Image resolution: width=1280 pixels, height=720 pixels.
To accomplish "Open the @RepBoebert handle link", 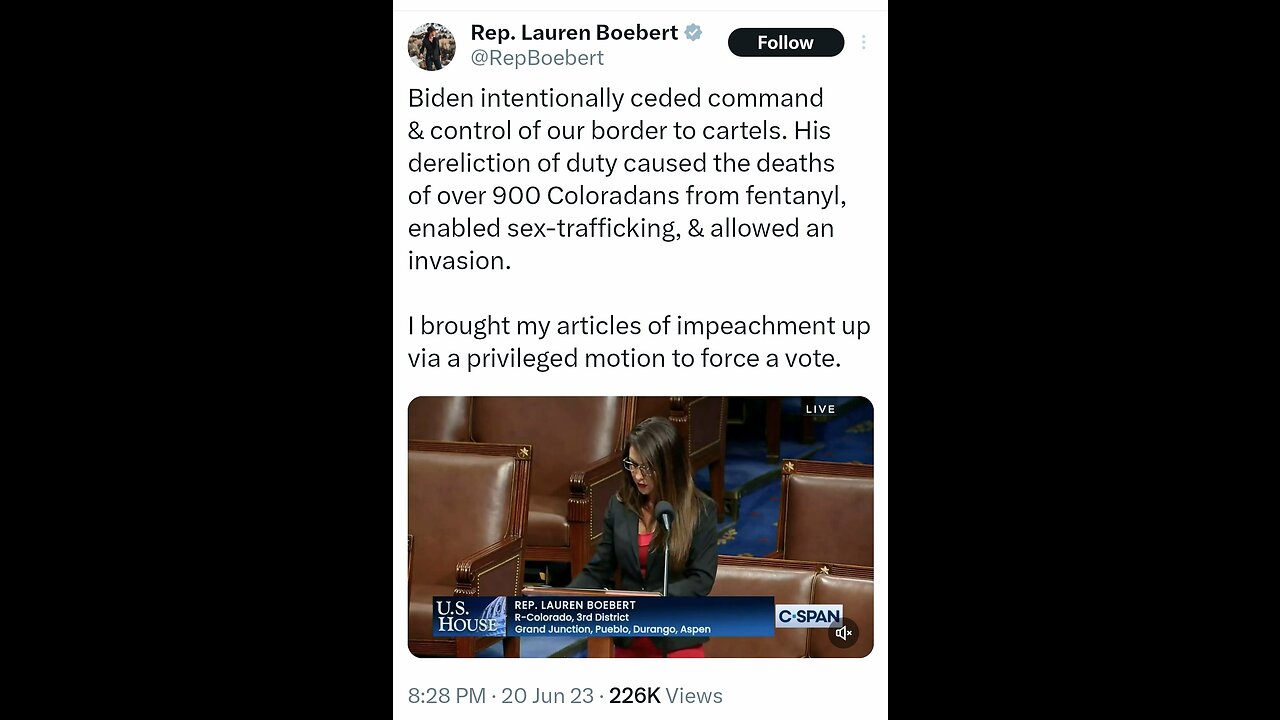I will 537,58.
